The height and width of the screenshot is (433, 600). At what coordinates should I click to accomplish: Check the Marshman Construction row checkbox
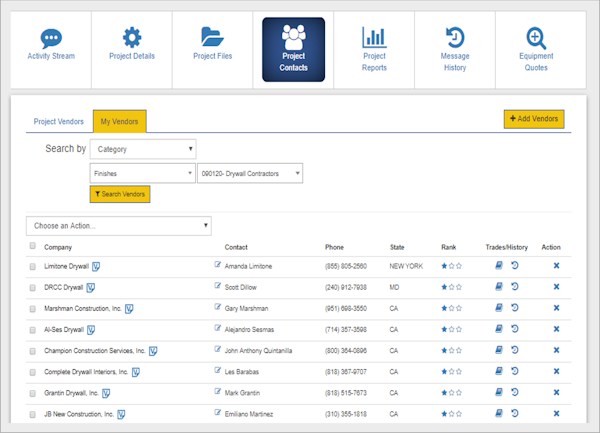point(33,309)
